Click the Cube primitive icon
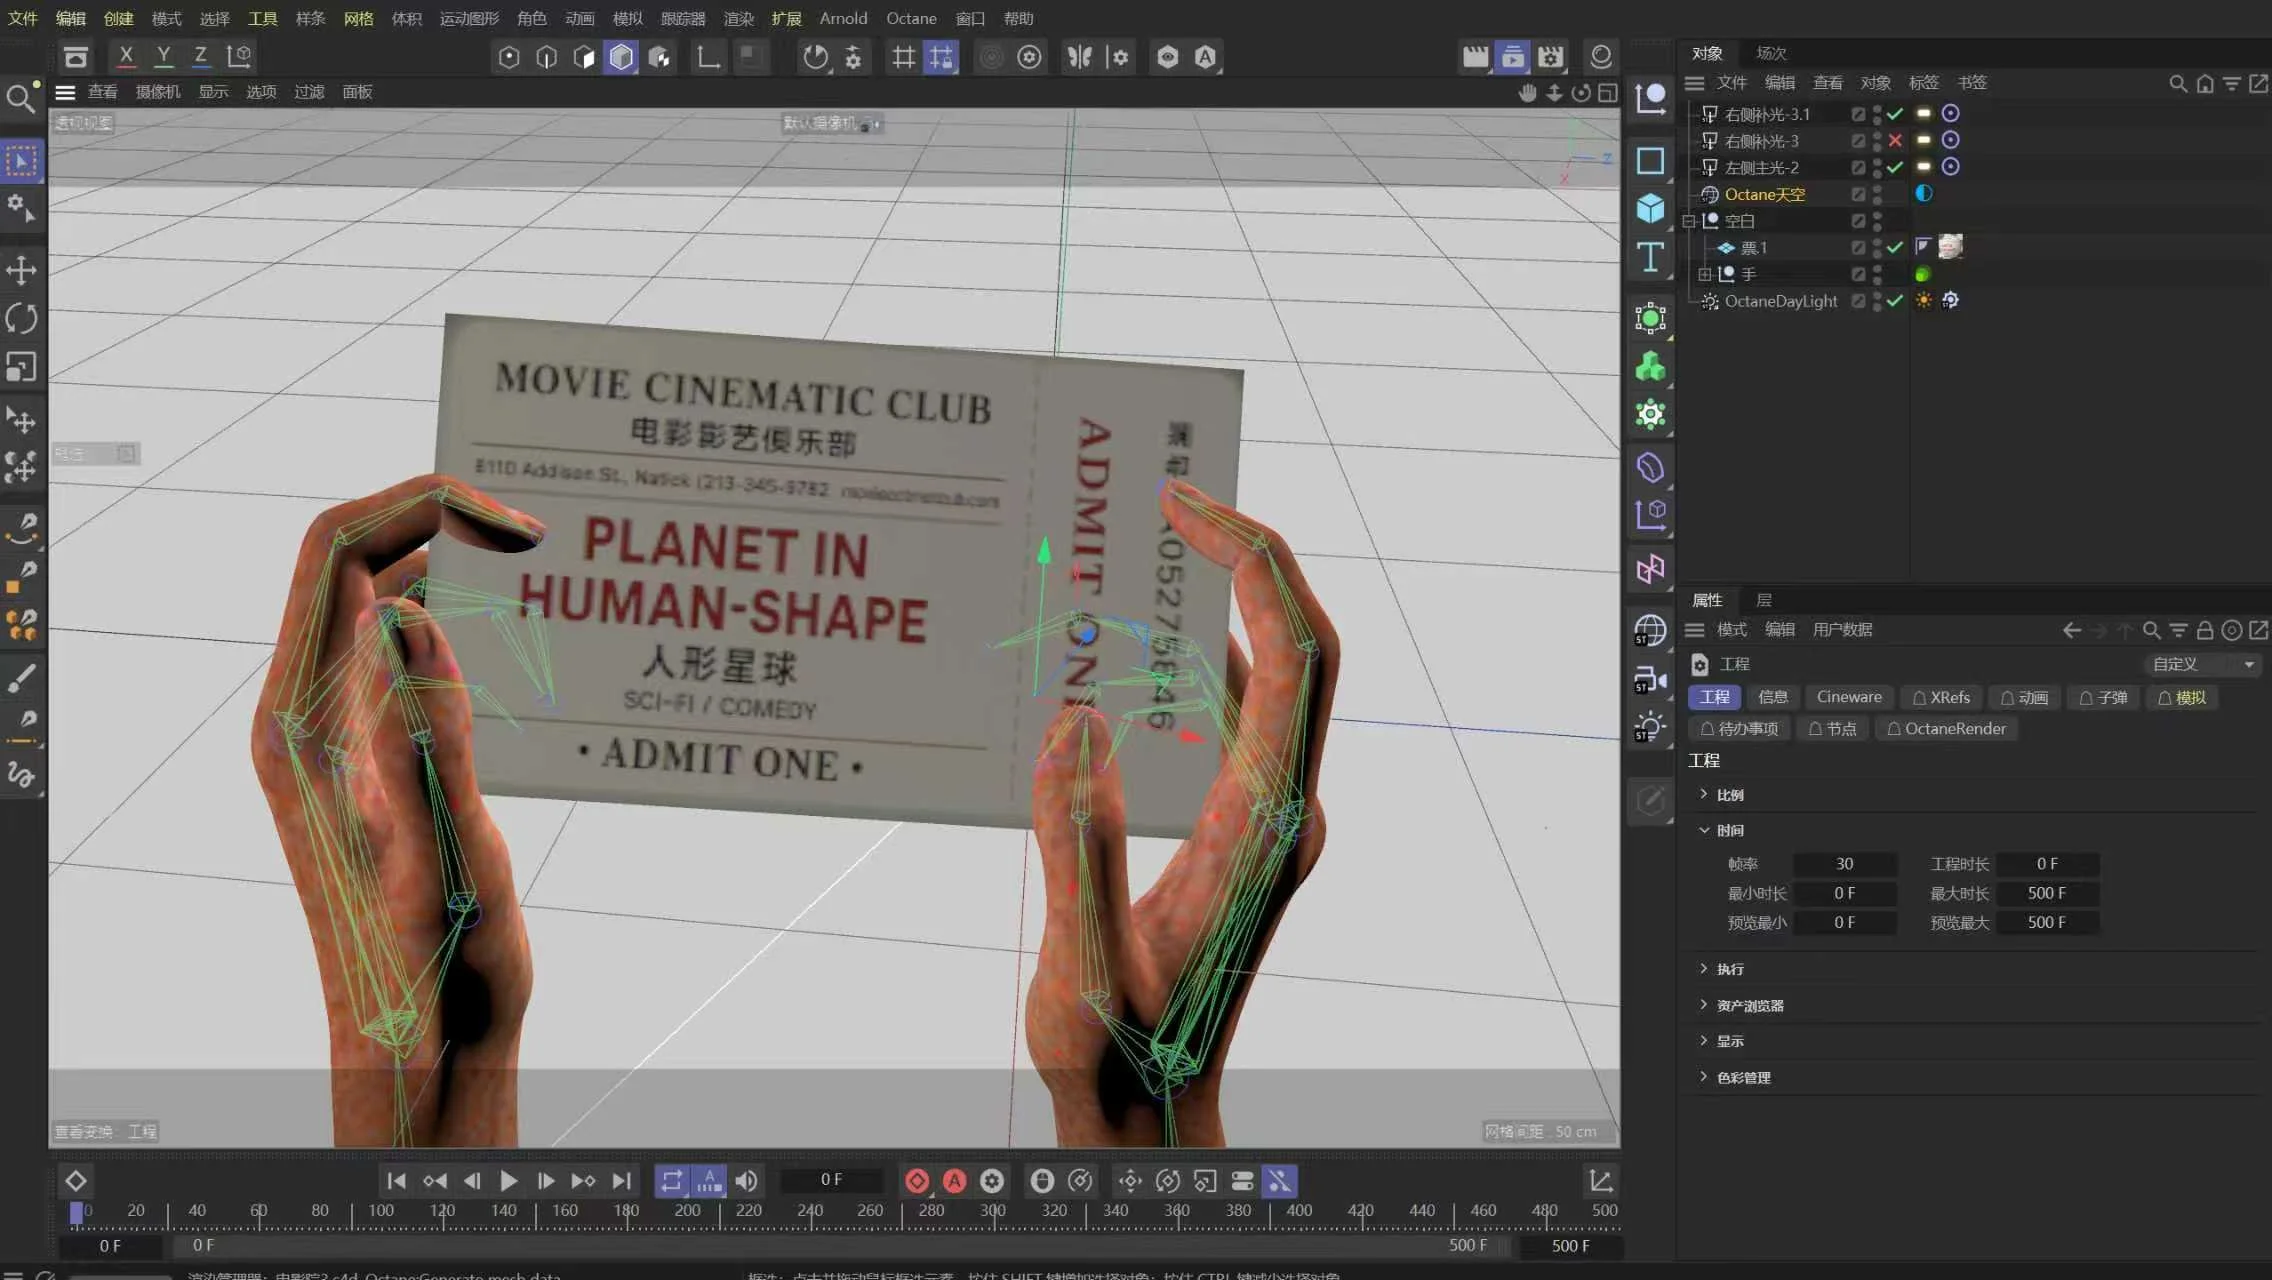Screen dimensions: 2272x1280 click(1650, 208)
